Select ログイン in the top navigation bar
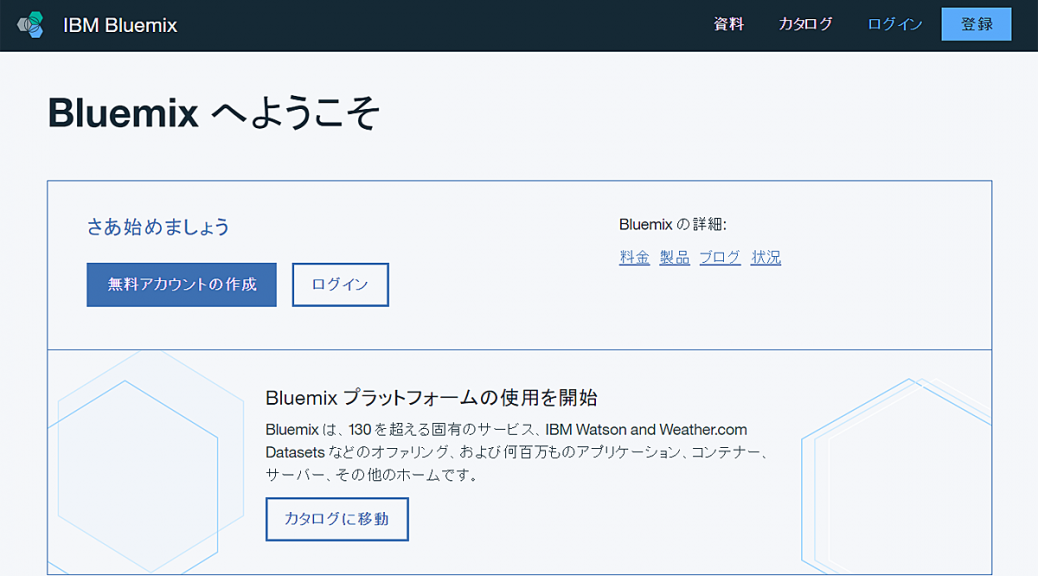 pyautogui.click(x=893, y=24)
